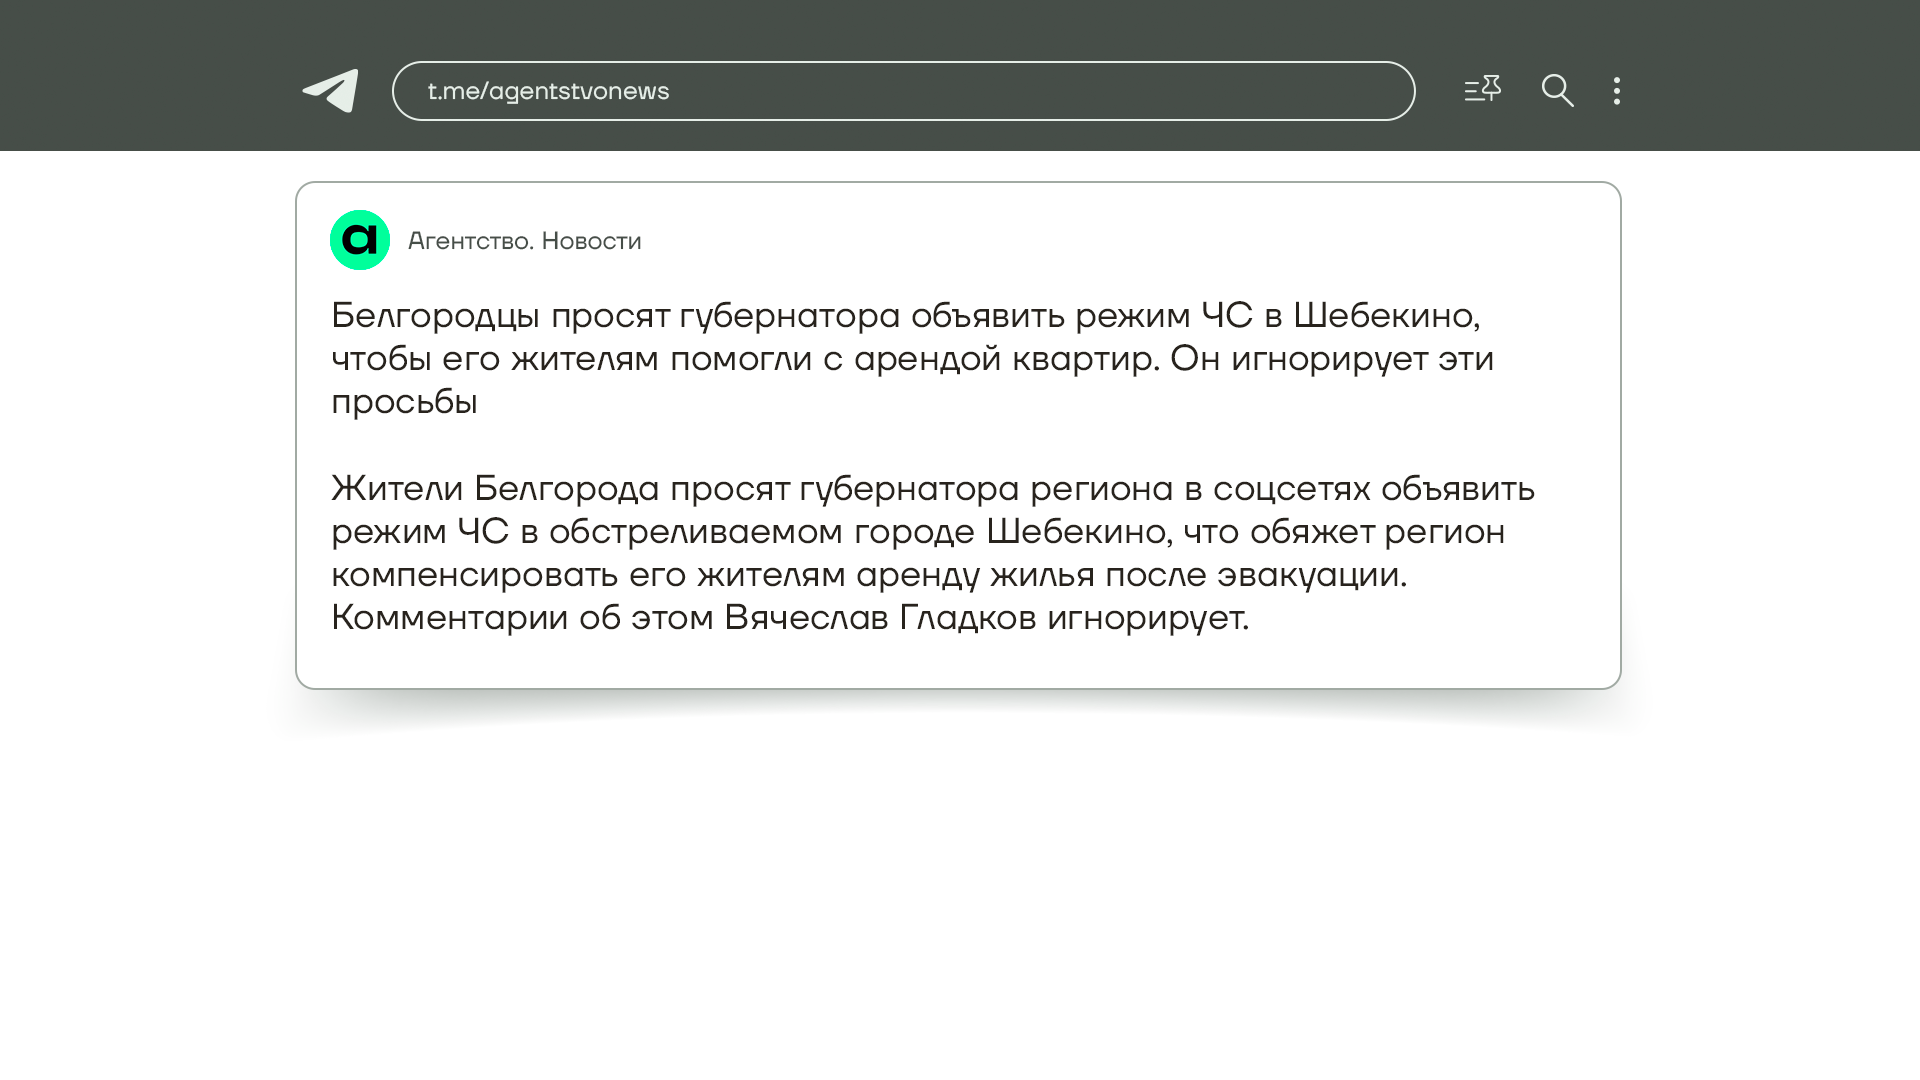The image size is (1920, 1080).
Task: Open the Агентство. Новости channel name
Action: pos(524,241)
